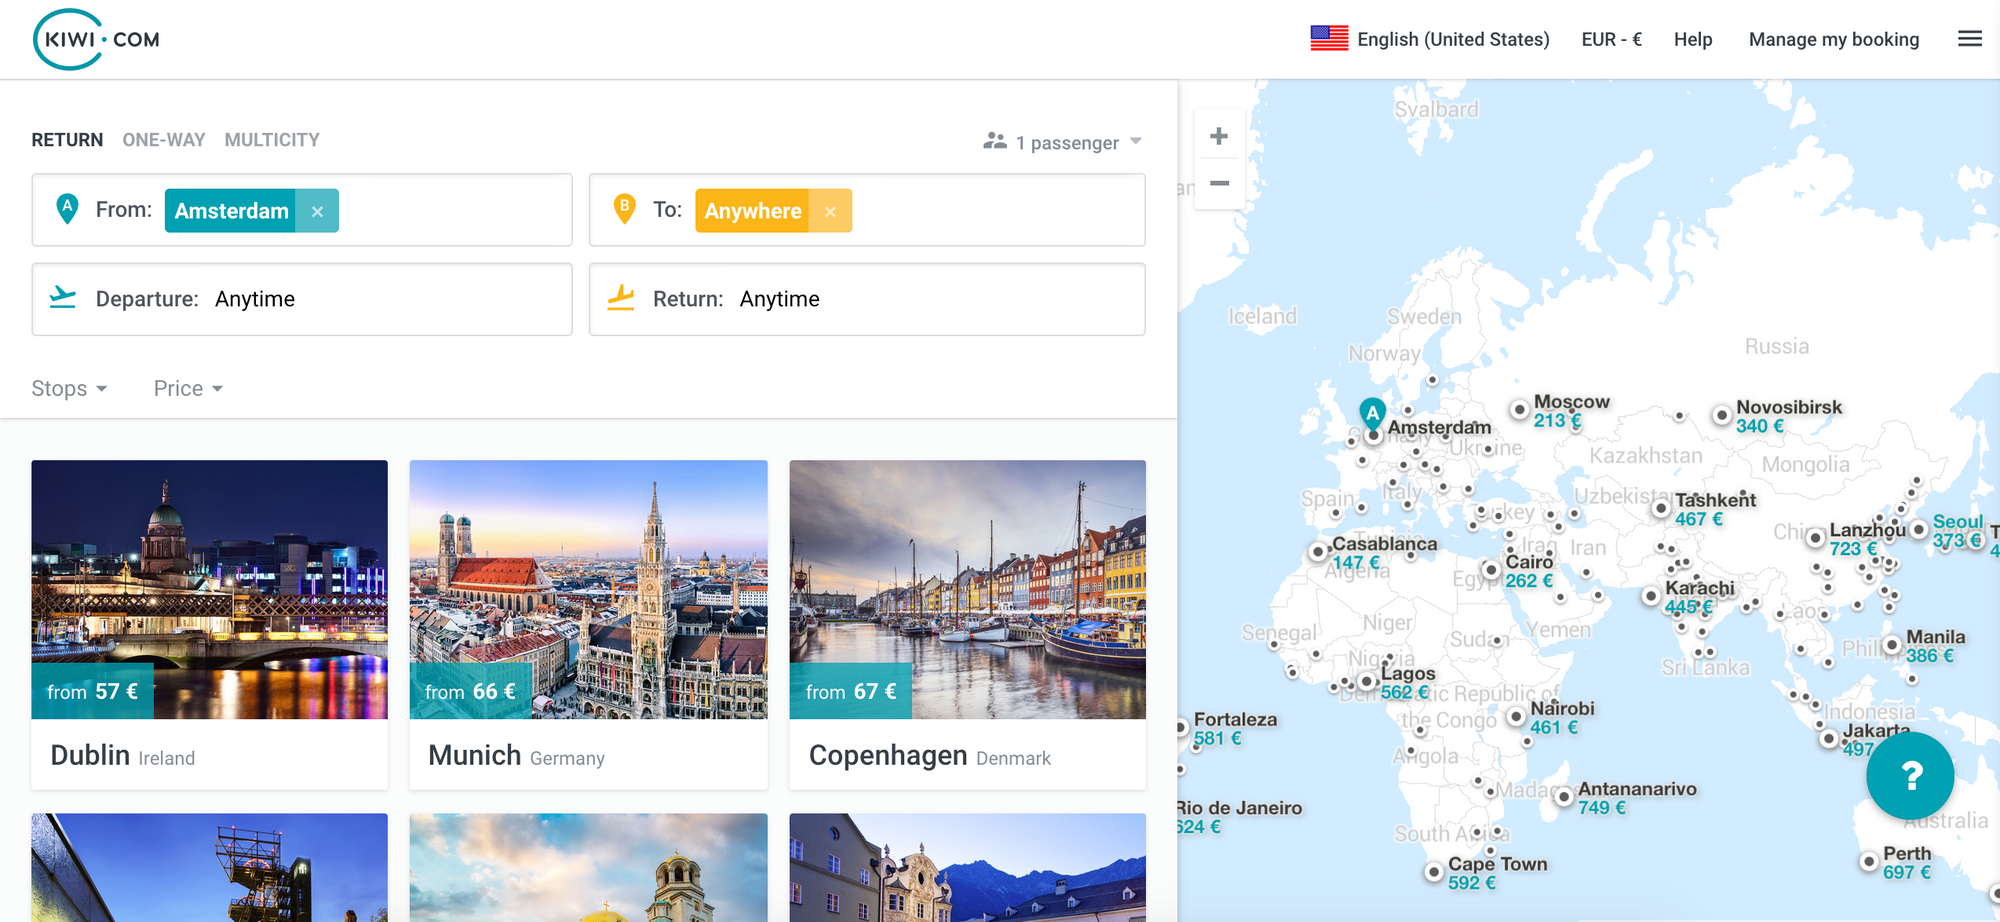This screenshot has height=922, width=2000.
Task: Select the Moscow map marker
Action: 1520,409
